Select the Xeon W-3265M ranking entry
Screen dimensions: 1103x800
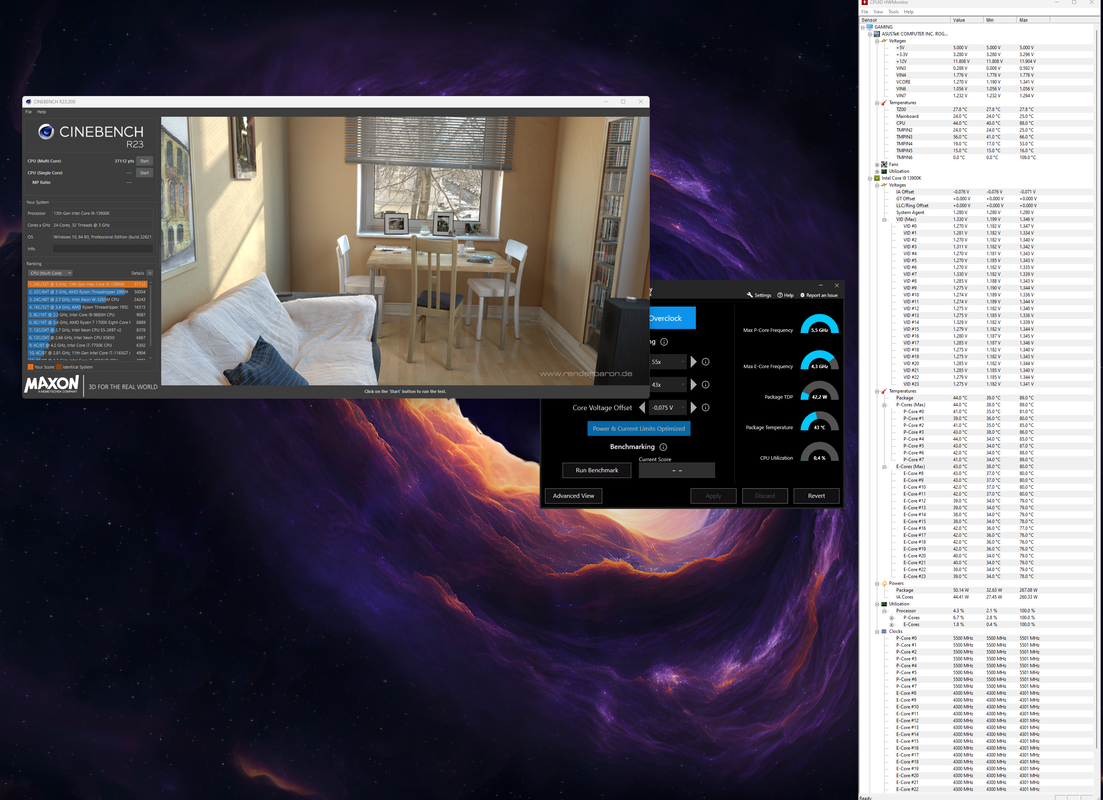click(87, 300)
